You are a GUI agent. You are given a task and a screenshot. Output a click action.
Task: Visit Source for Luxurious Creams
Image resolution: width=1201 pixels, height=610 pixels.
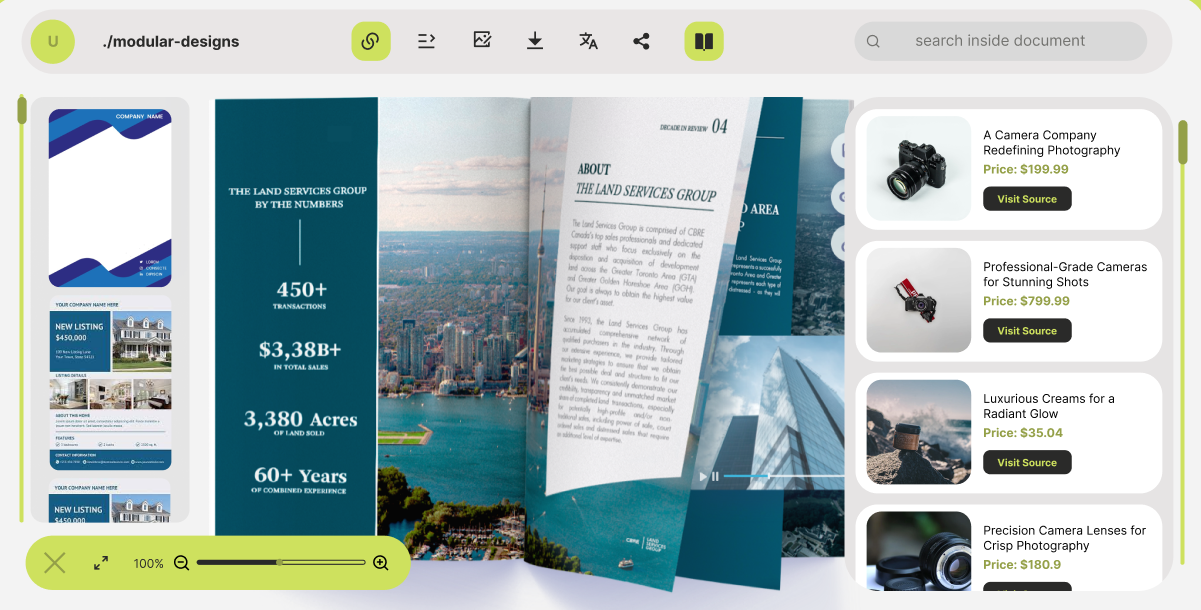pos(1027,463)
